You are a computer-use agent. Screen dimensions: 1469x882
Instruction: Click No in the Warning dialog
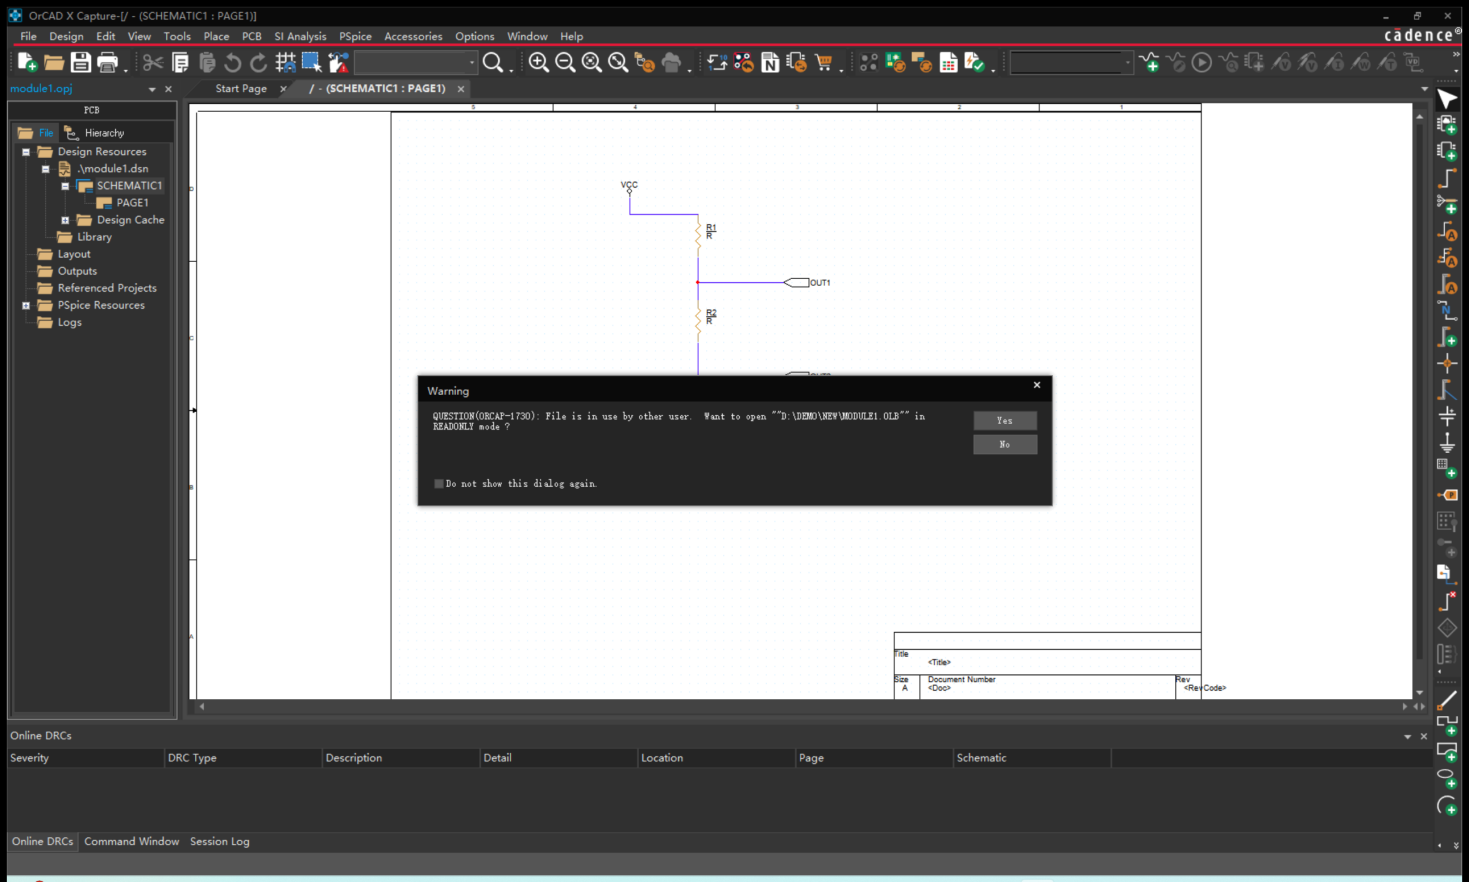(1005, 445)
